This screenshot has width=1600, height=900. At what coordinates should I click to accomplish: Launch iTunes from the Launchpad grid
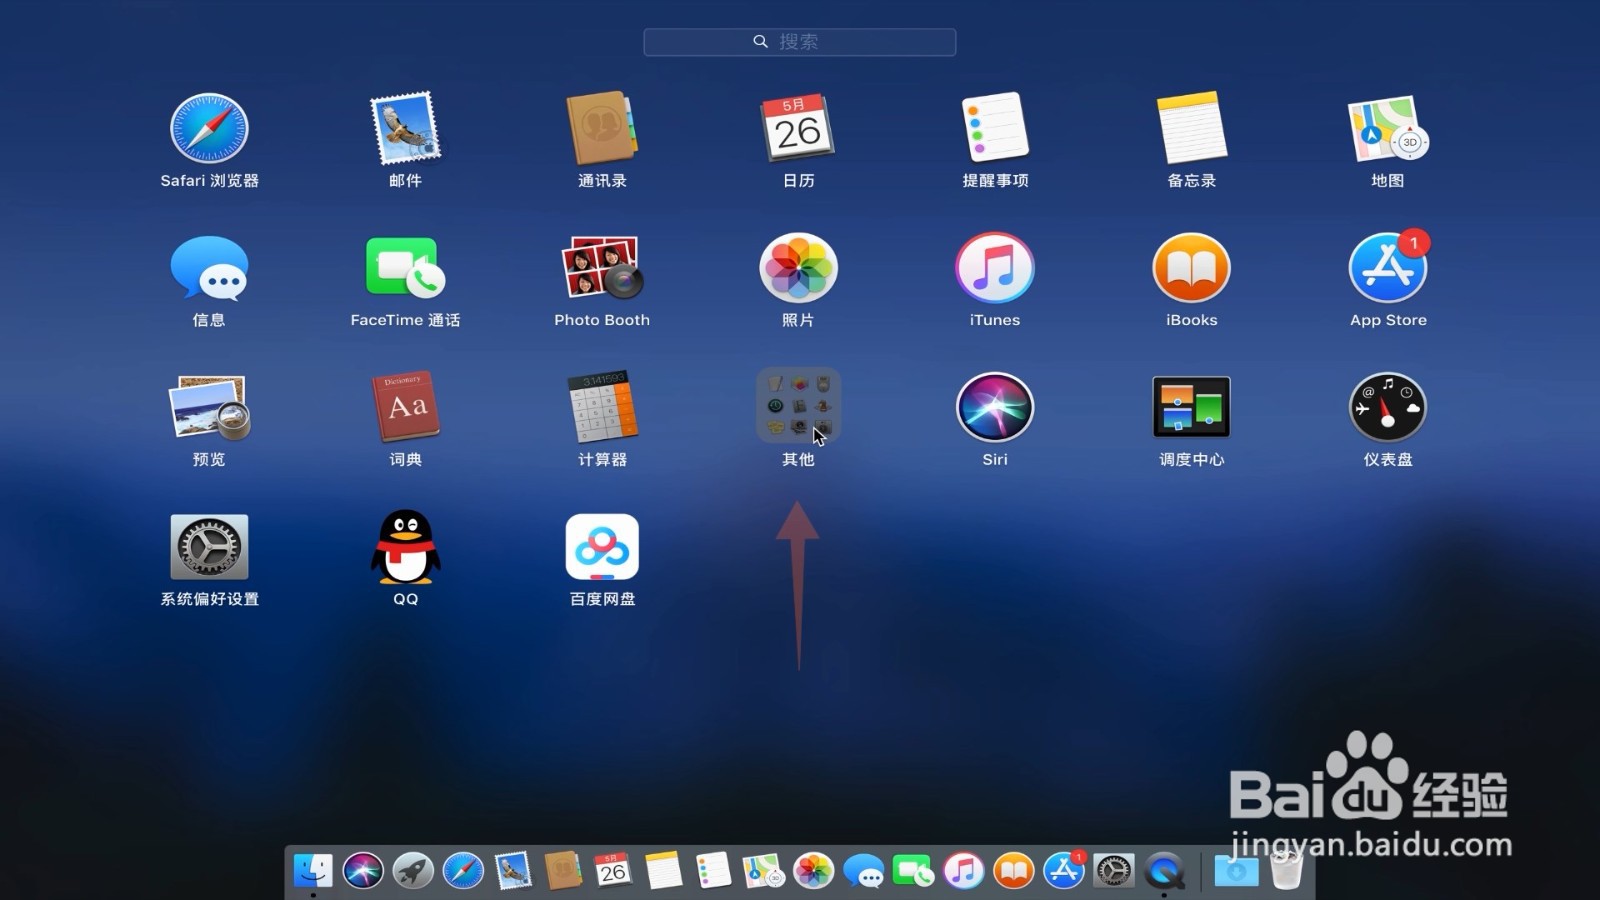pos(995,268)
